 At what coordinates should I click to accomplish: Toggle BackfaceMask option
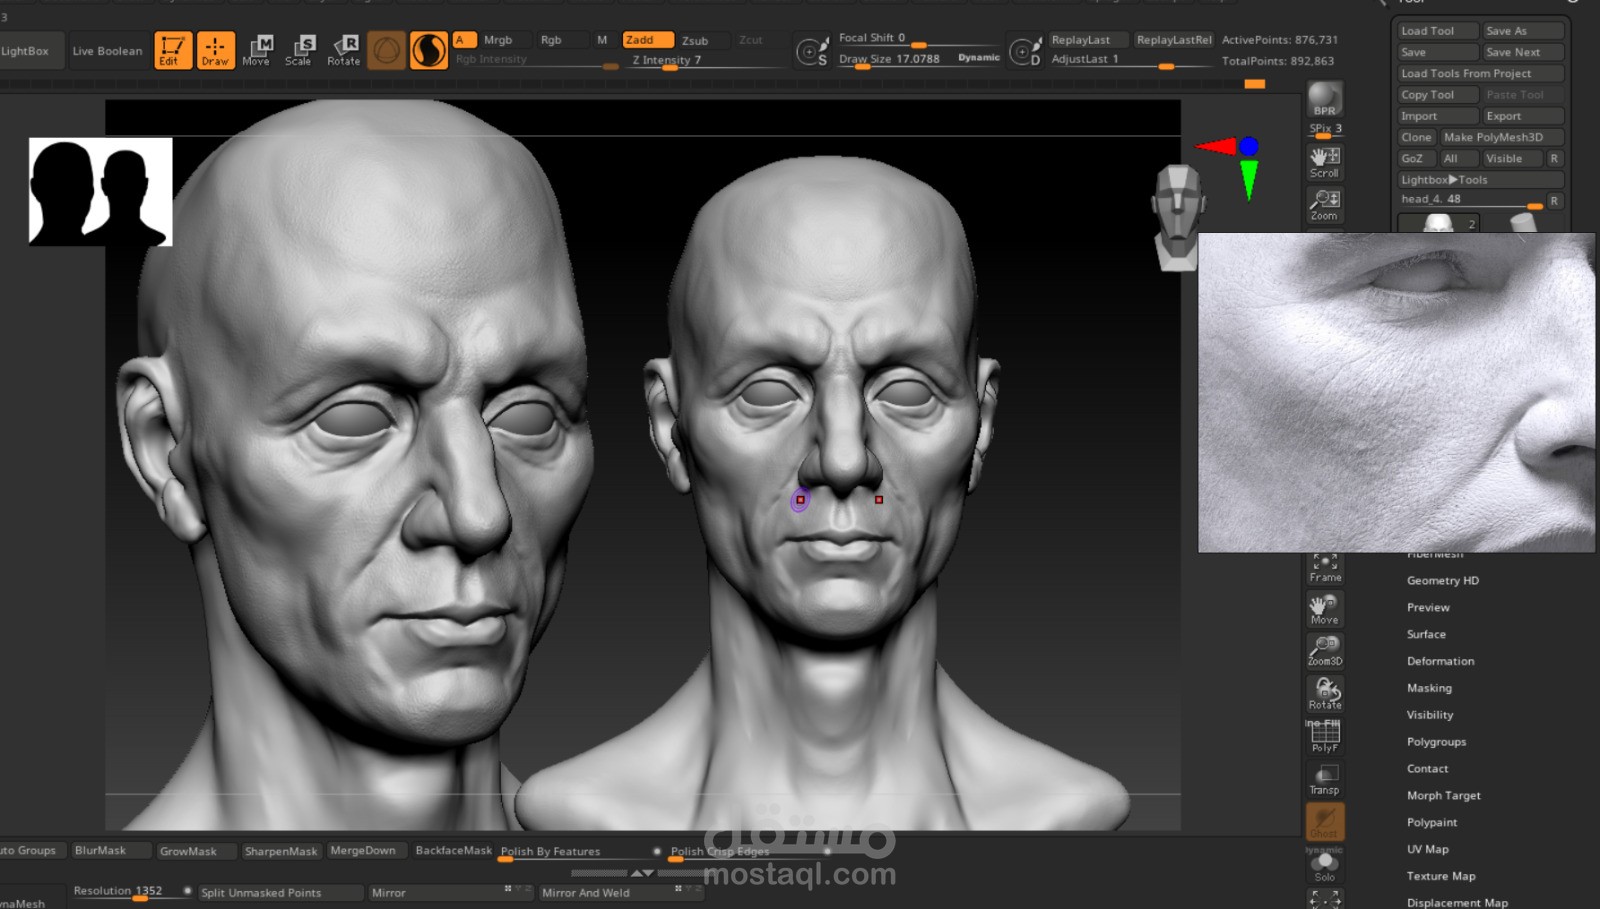point(454,850)
